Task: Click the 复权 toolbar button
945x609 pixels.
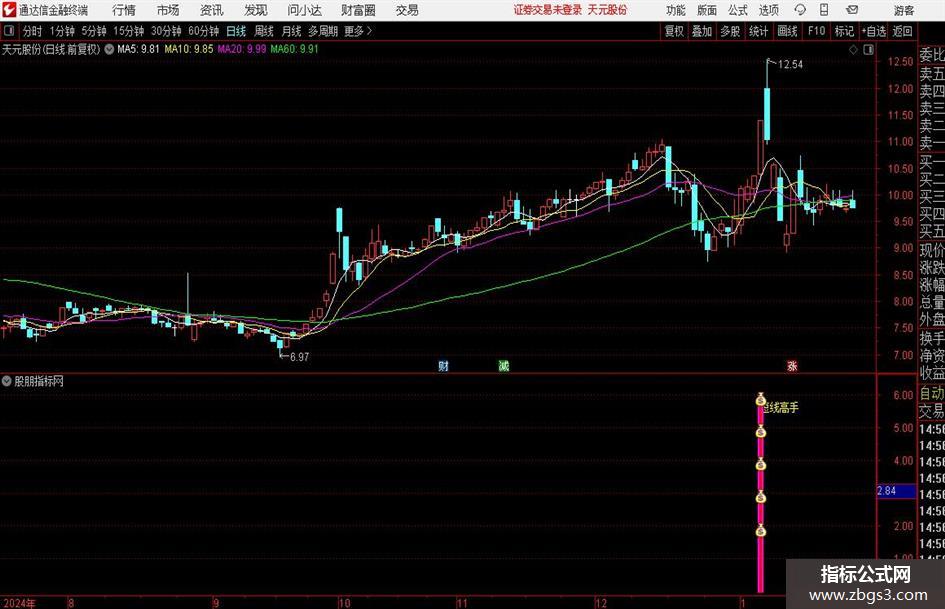Action: 674,31
